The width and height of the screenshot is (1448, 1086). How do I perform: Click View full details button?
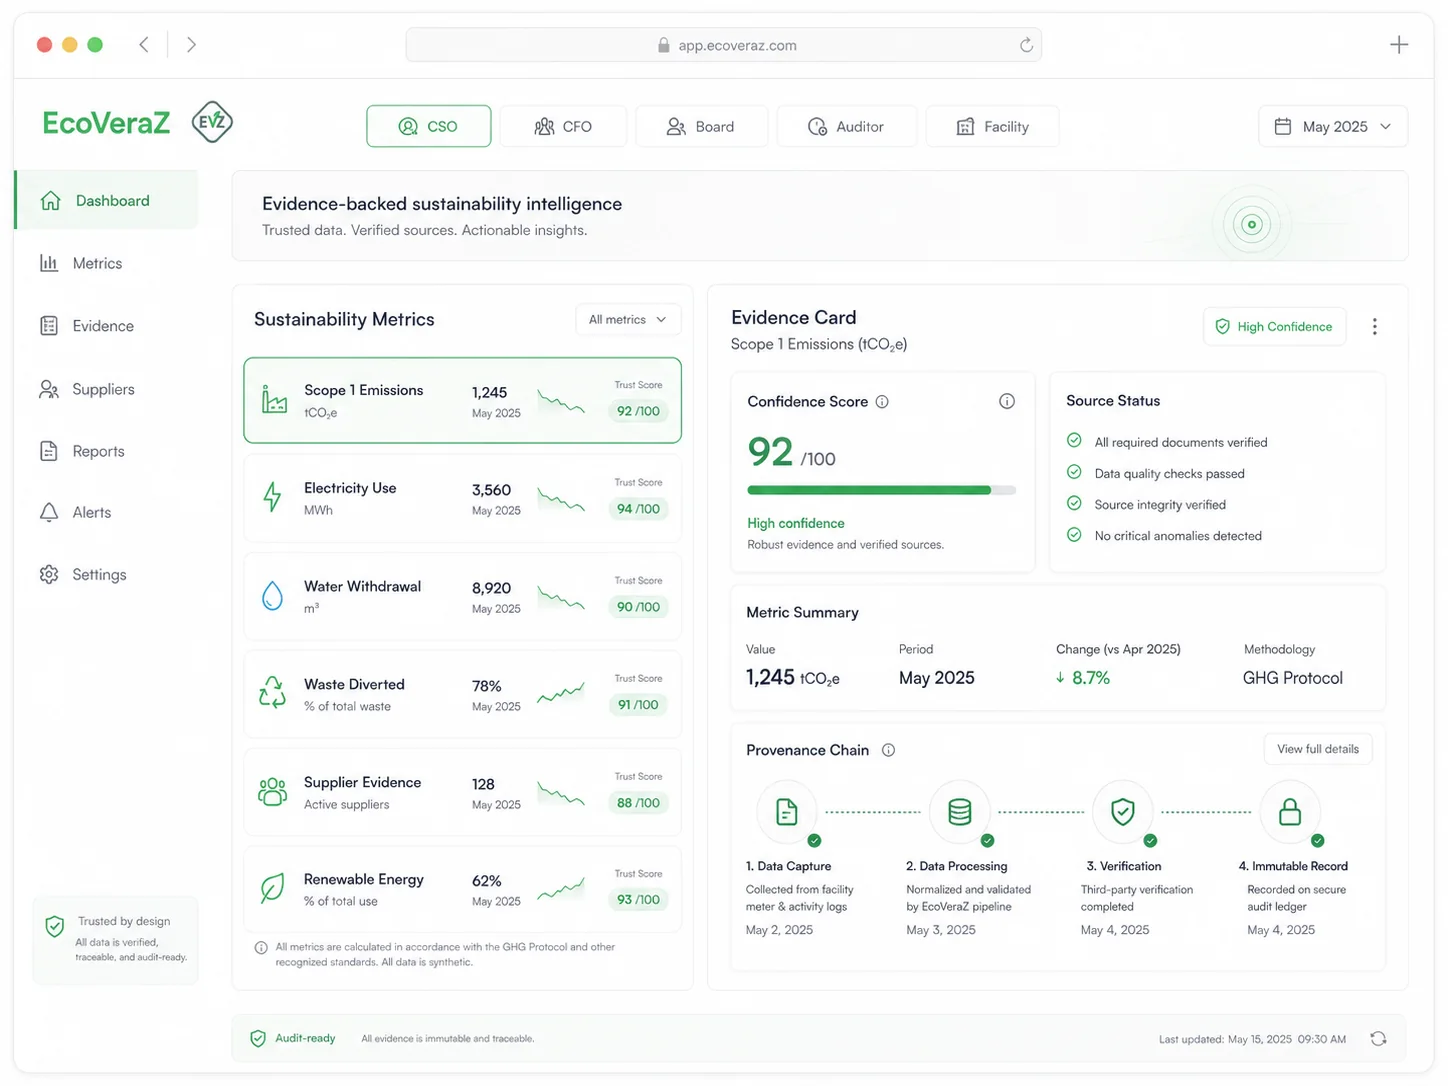[1318, 749]
